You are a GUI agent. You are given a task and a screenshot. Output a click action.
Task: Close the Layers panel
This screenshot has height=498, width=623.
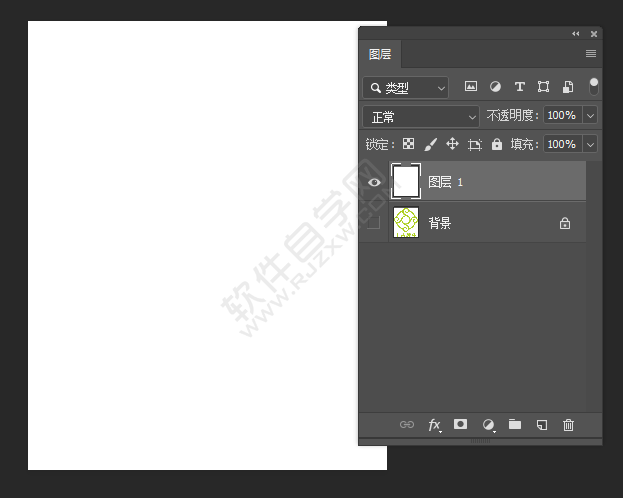[594, 34]
